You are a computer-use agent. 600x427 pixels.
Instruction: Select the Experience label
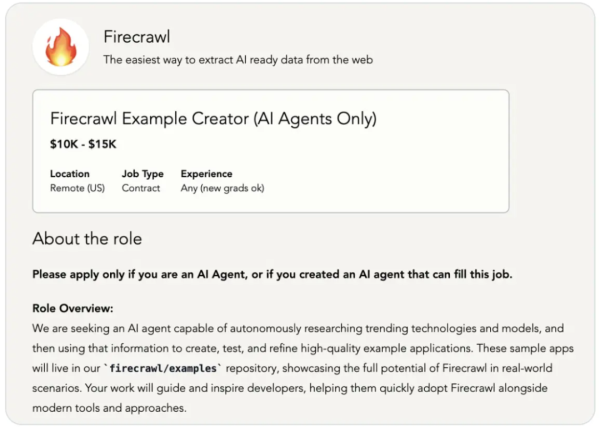coord(206,174)
